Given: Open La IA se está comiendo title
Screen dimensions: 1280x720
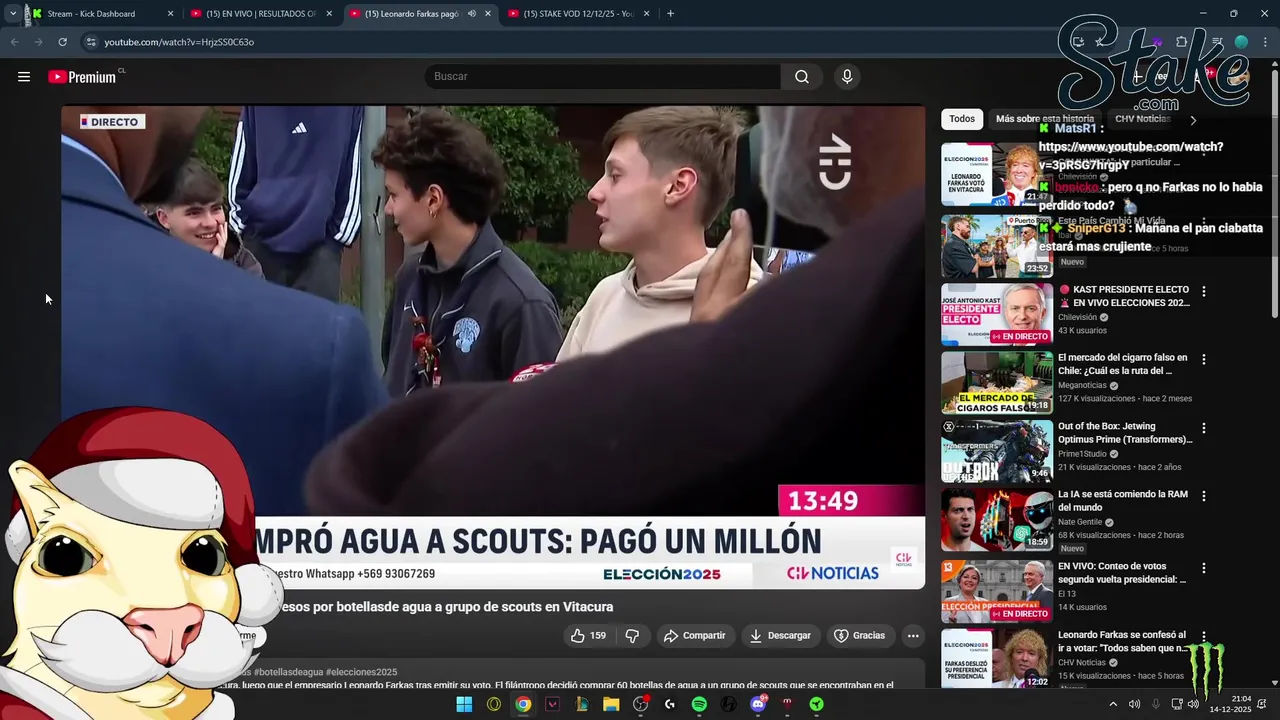Looking at the screenshot, I should coord(1123,500).
